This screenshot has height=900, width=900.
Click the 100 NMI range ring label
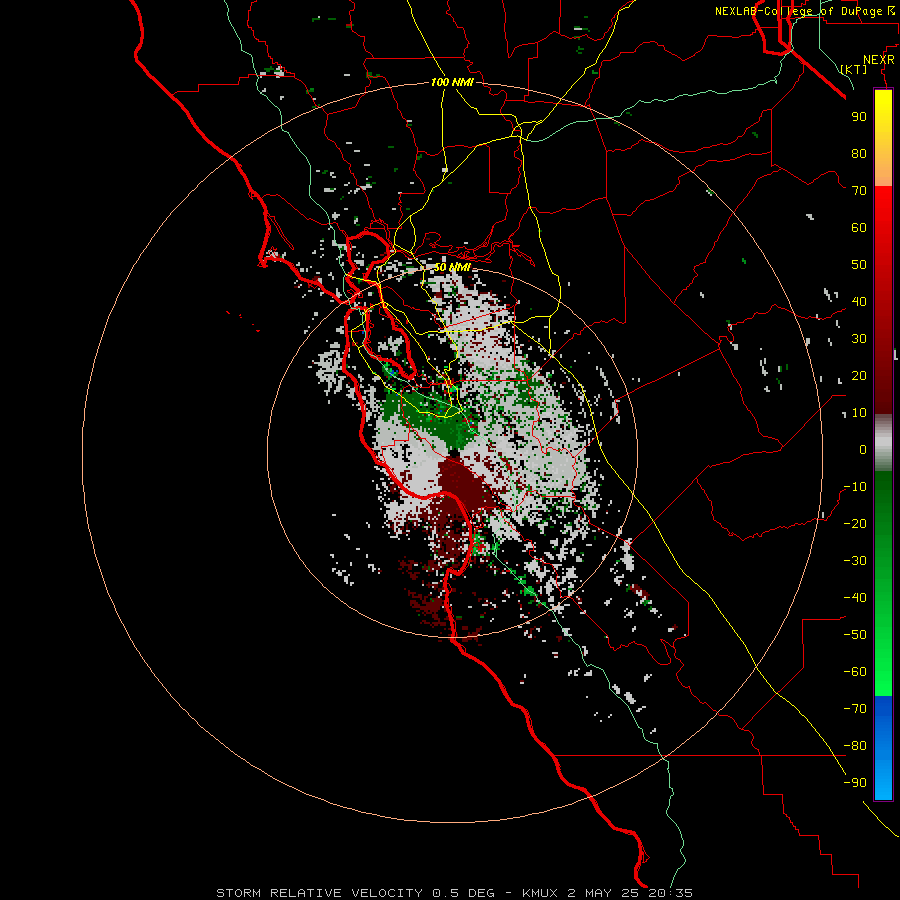coord(452,83)
